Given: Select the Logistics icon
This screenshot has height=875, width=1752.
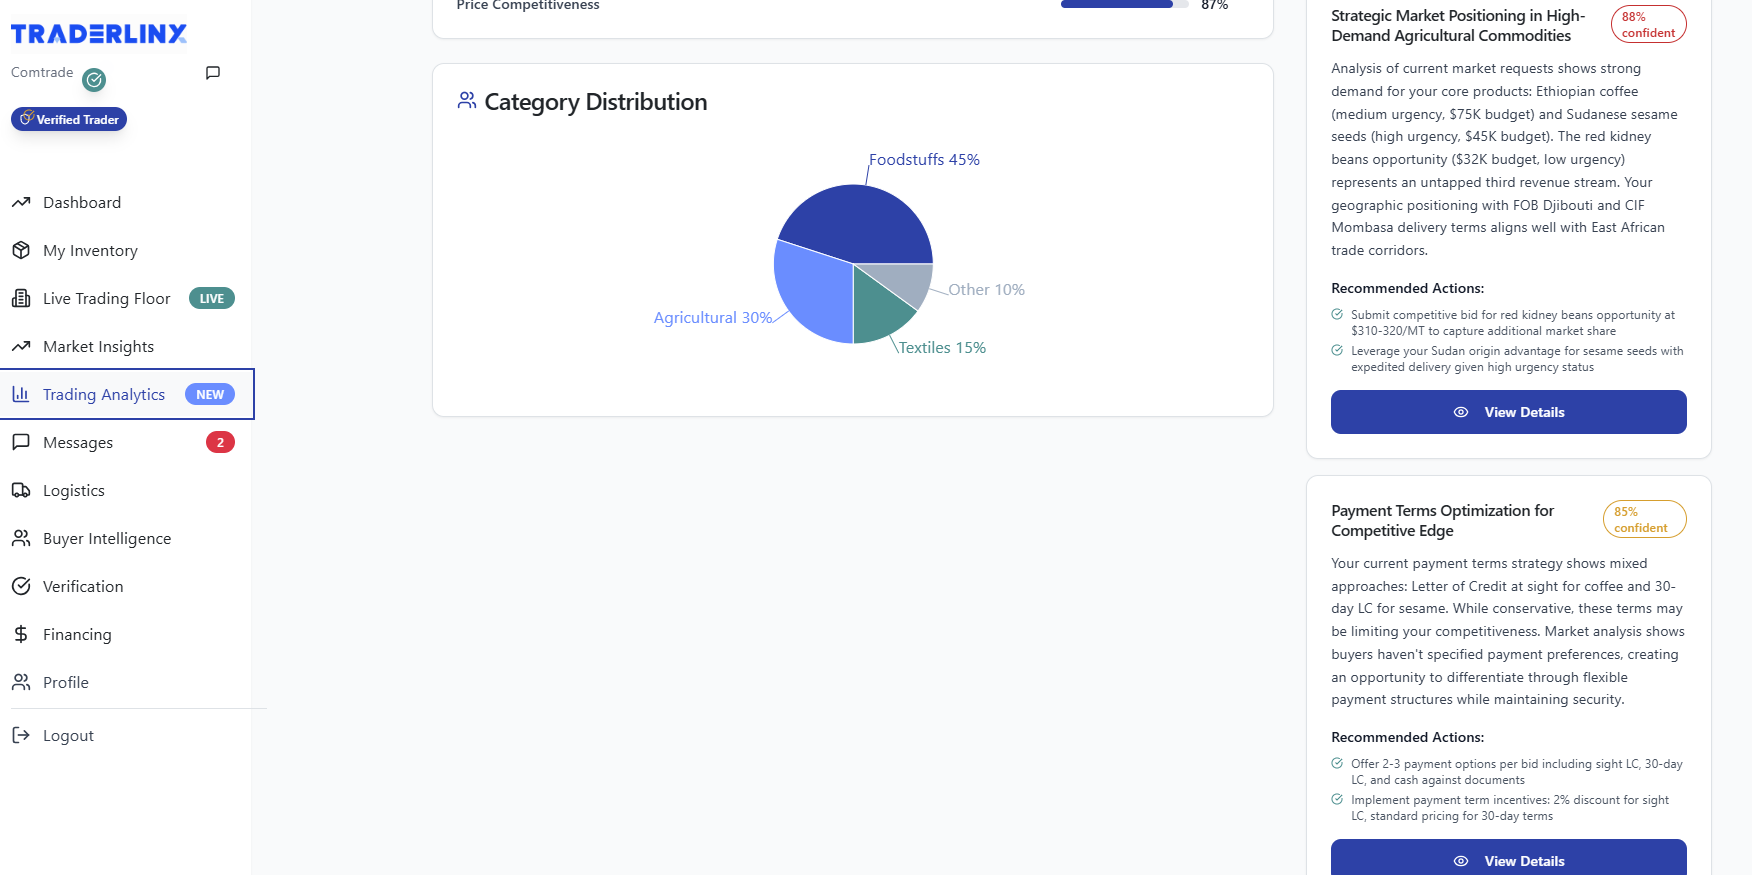Looking at the screenshot, I should click(22, 490).
